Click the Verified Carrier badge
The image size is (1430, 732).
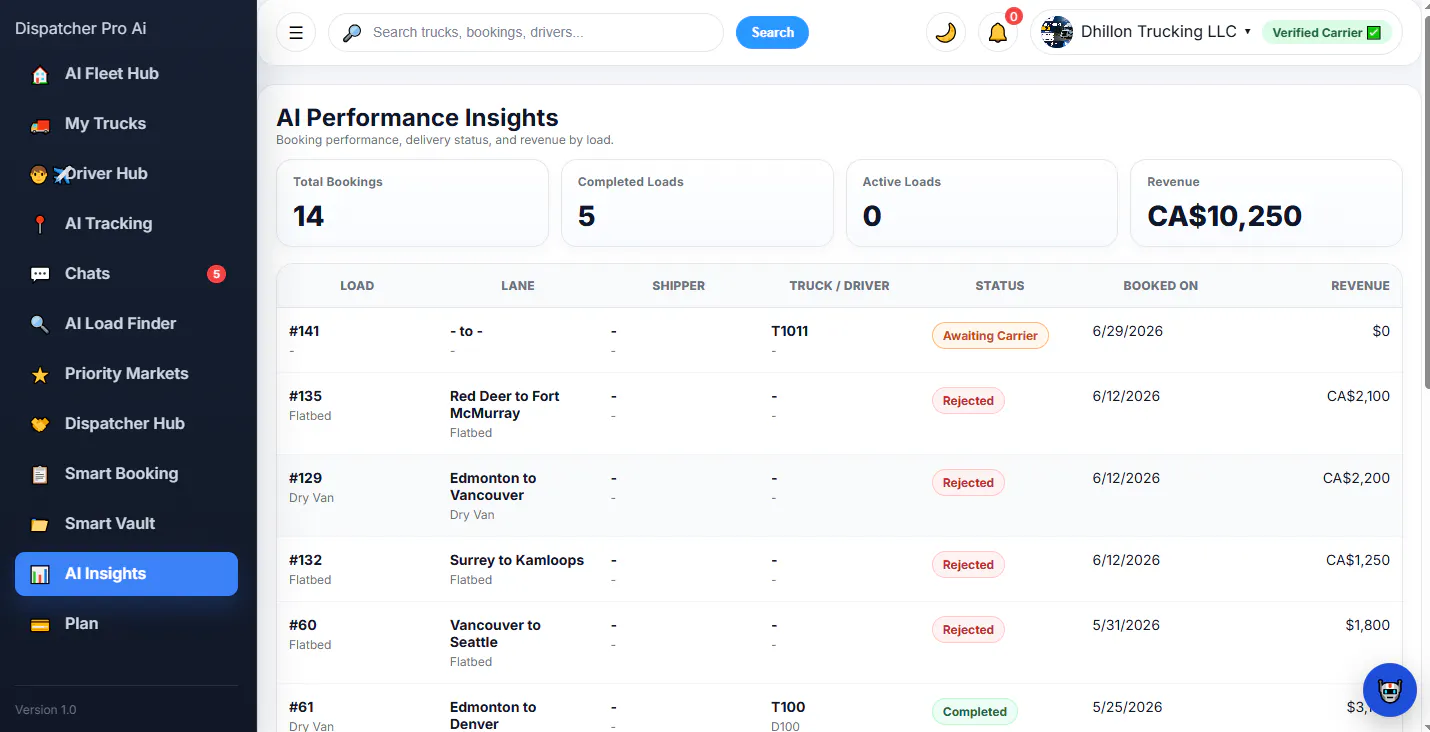coord(1326,32)
